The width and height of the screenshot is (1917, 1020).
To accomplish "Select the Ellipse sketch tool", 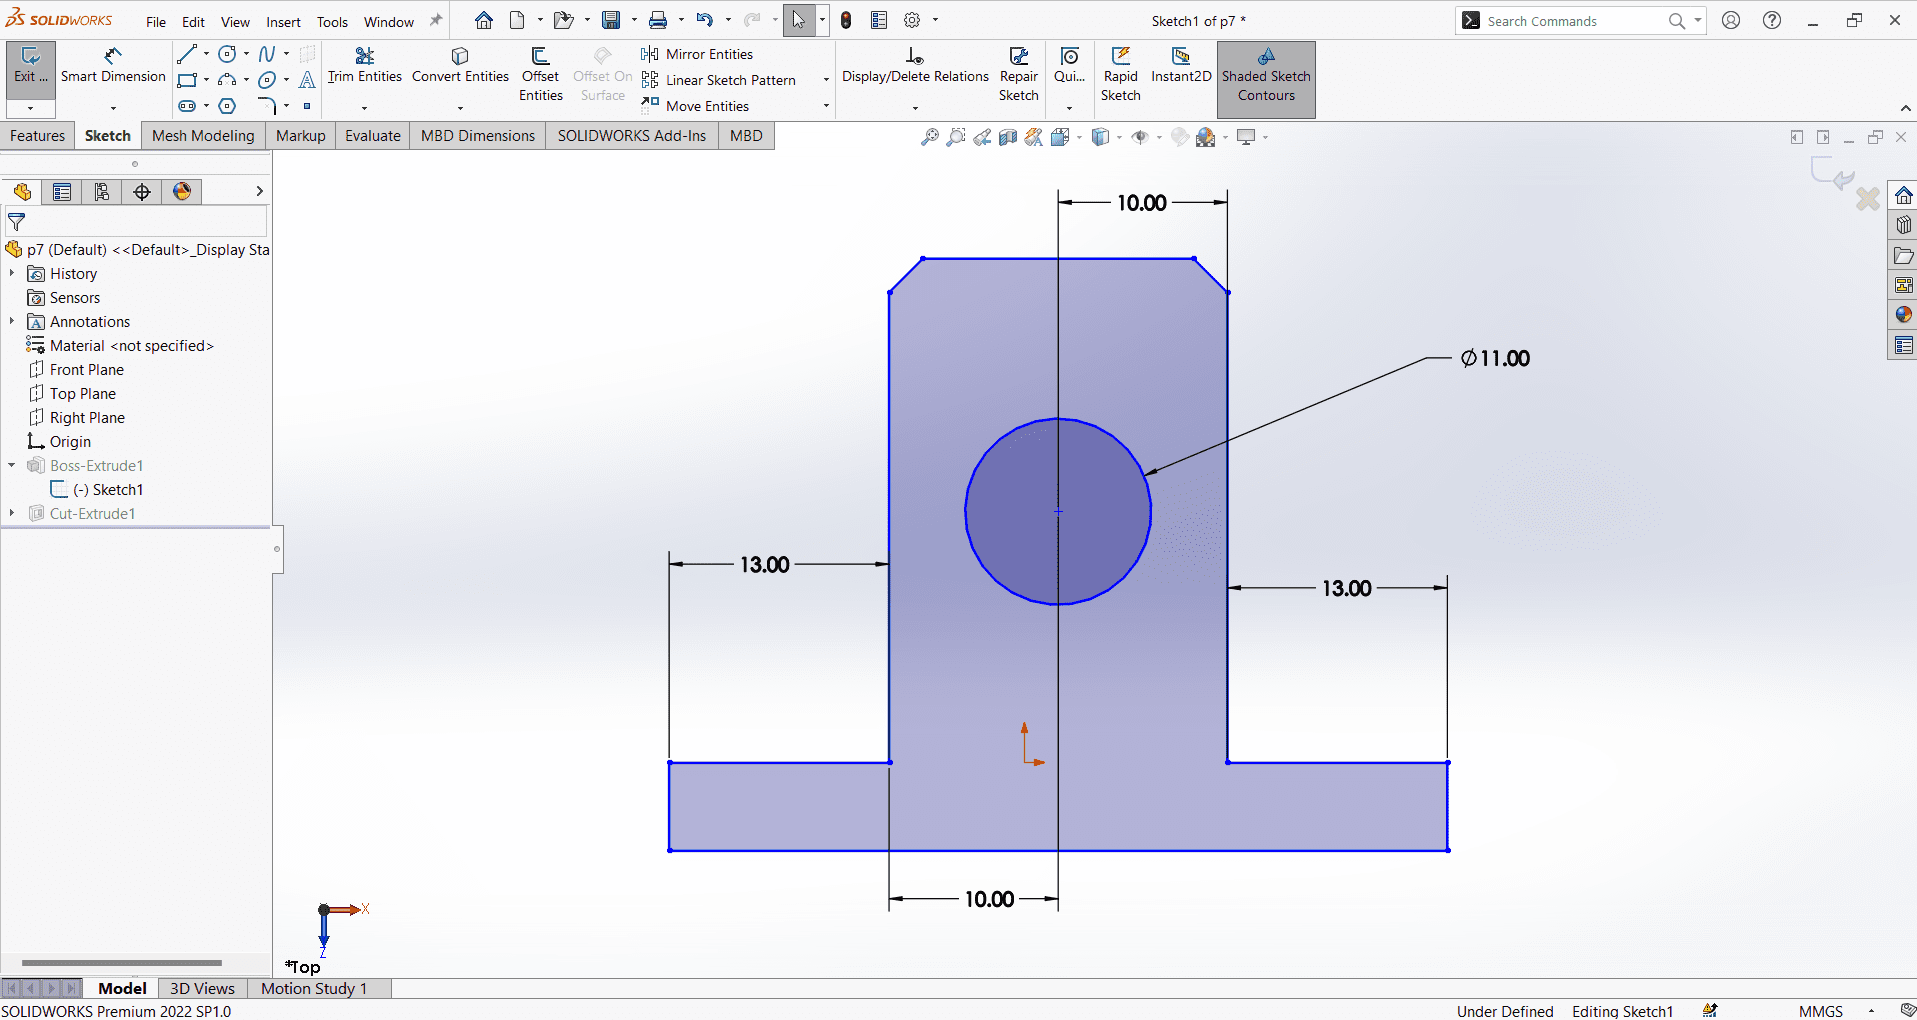I will [x=267, y=80].
